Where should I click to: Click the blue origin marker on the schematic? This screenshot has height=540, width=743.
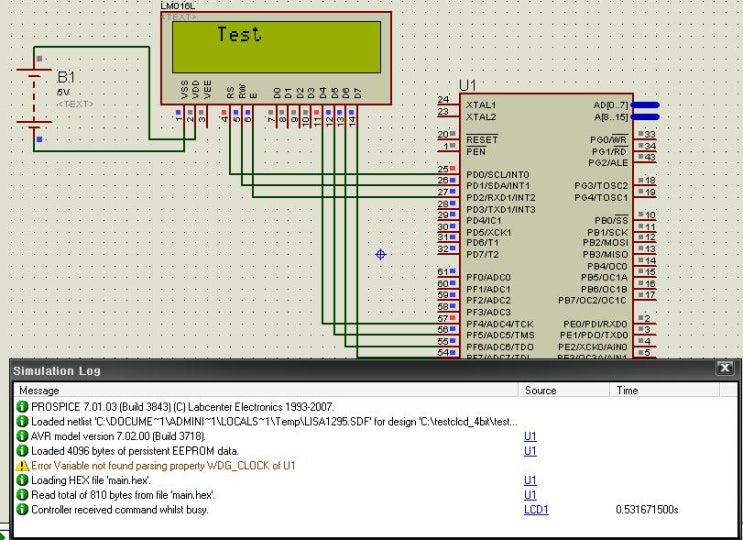[381, 255]
